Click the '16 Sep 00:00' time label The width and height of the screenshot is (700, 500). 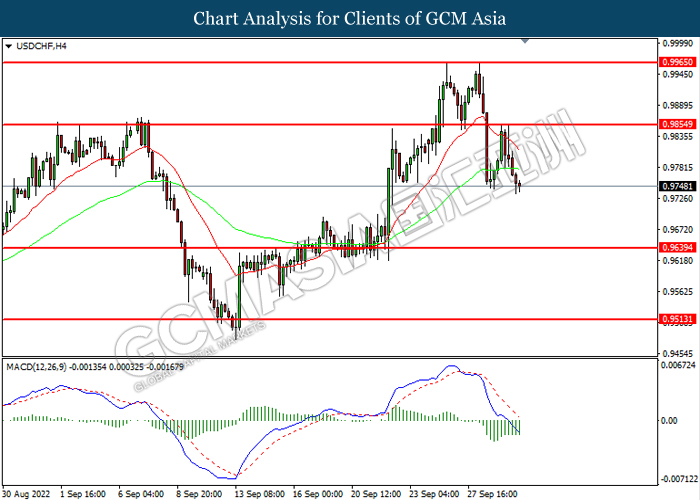coord(318,494)
